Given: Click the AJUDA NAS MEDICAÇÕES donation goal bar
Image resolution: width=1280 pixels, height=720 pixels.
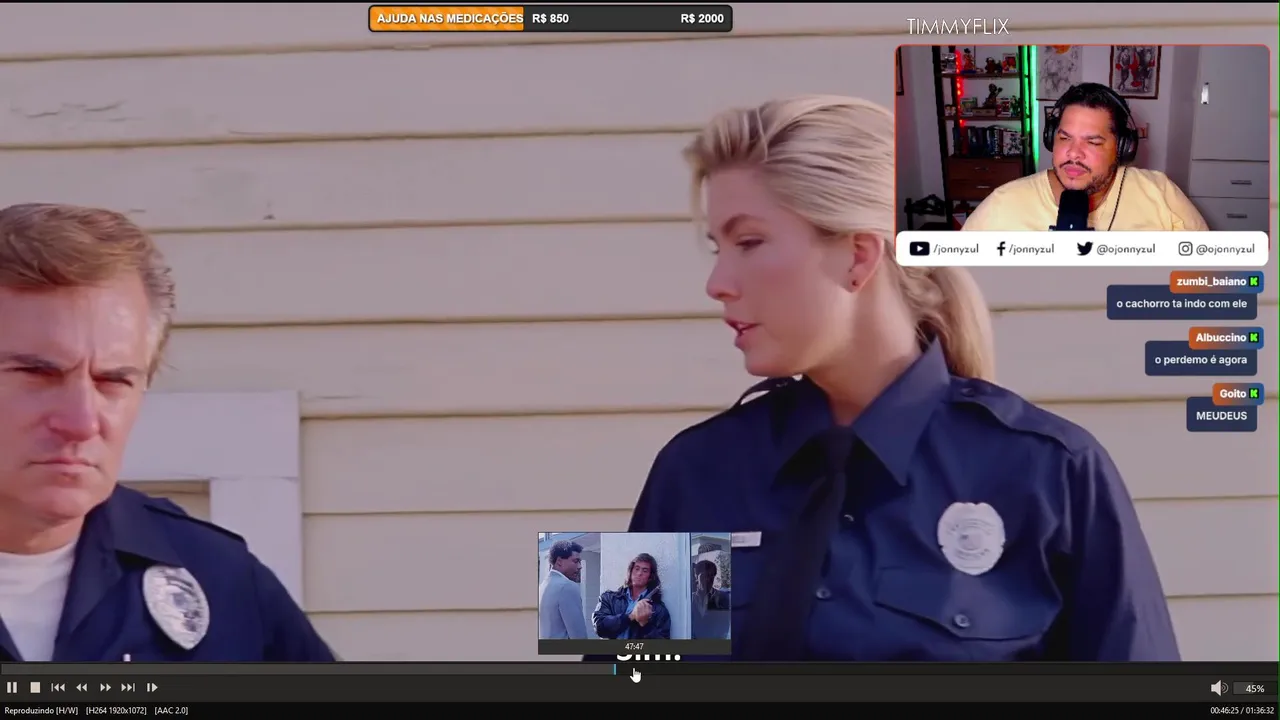Looking at the screenshot, I should tap(550, 18).
